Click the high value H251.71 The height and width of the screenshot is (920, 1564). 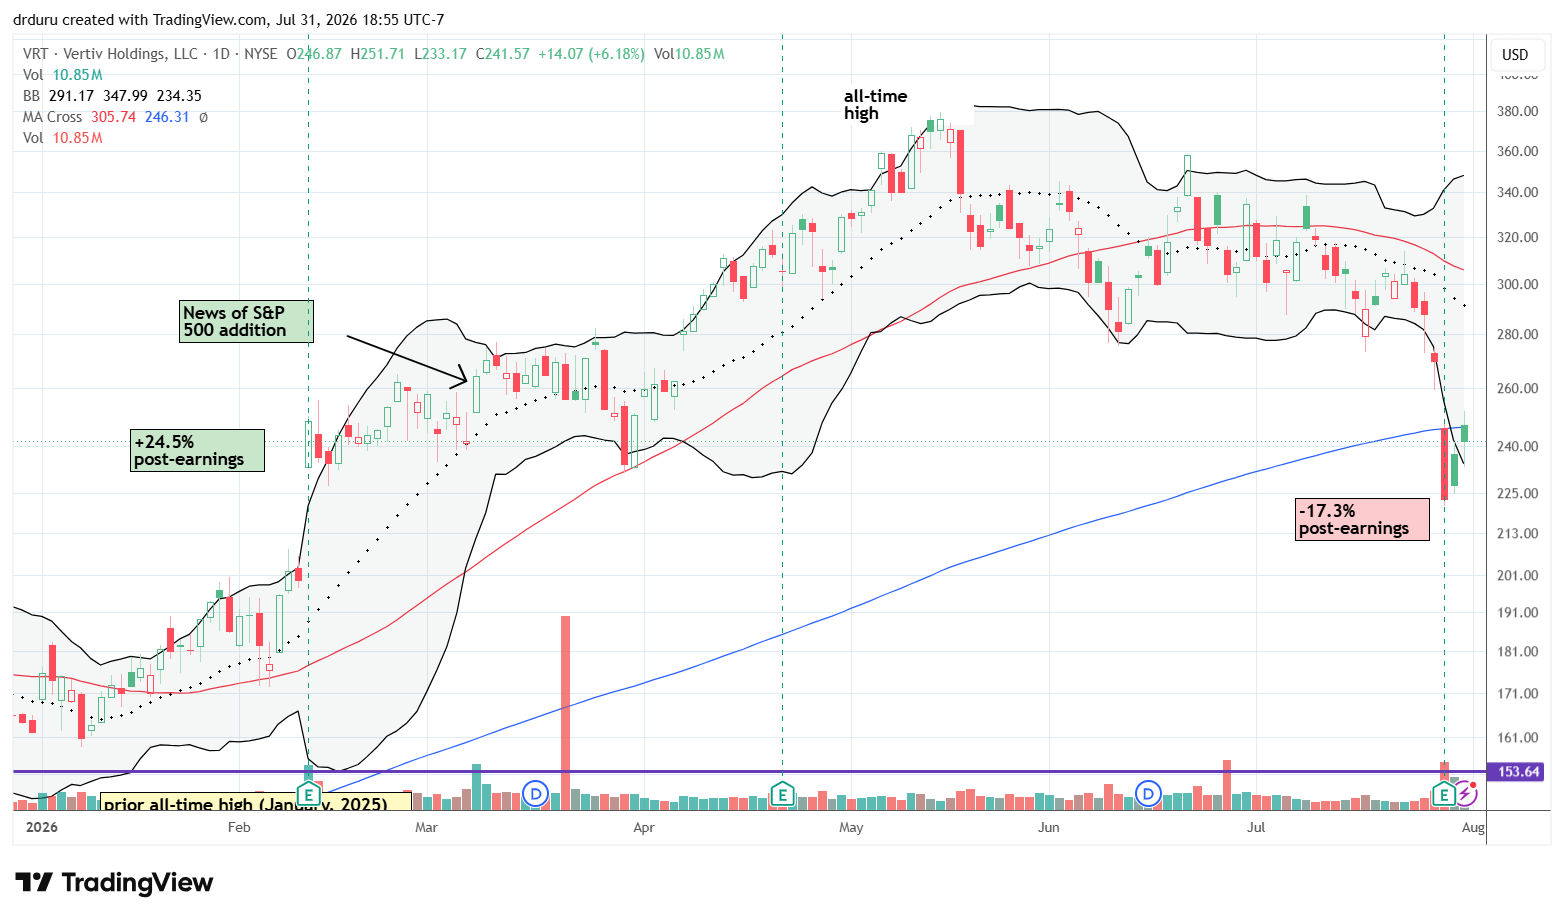pyautogui.click(x=376, y=54)
